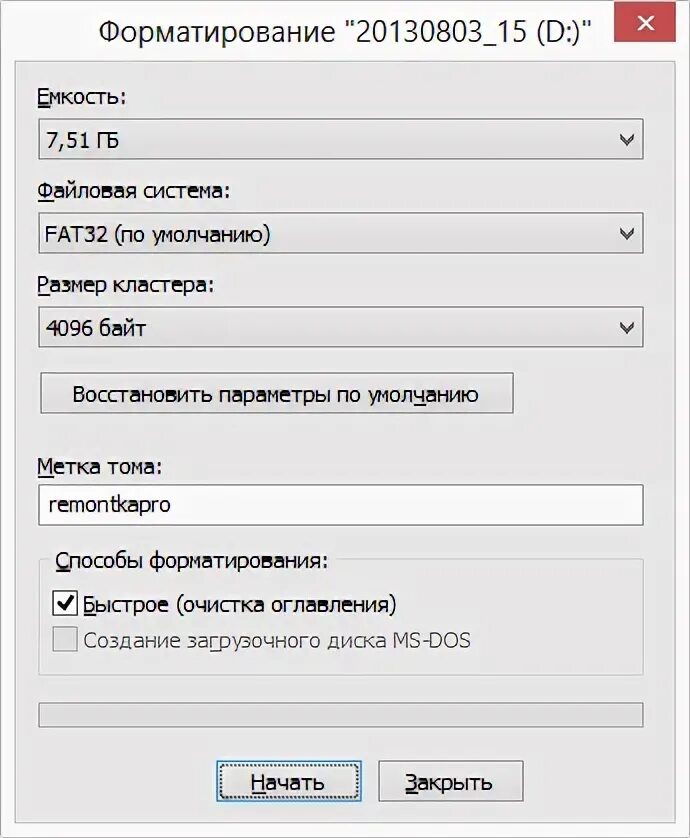Click the Способы форматирования group heading
The height and width of the screenshot is (838, 690).
pyautogui.click(x=191, y=561)
